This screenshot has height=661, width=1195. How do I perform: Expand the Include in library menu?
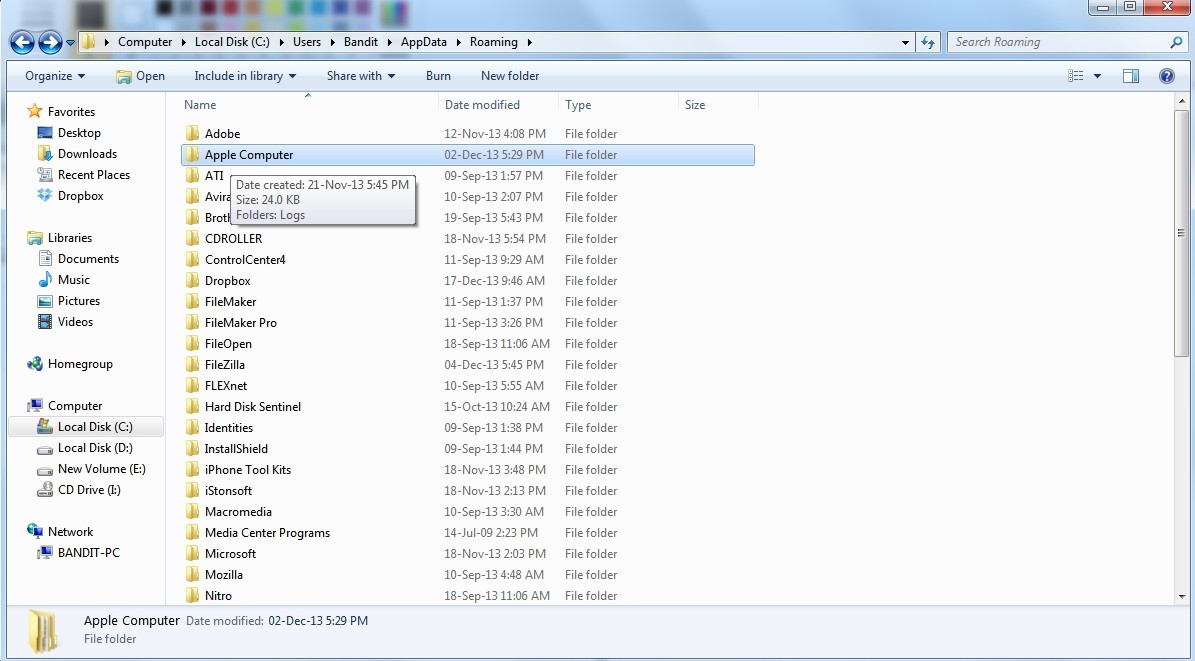point(245,75)
